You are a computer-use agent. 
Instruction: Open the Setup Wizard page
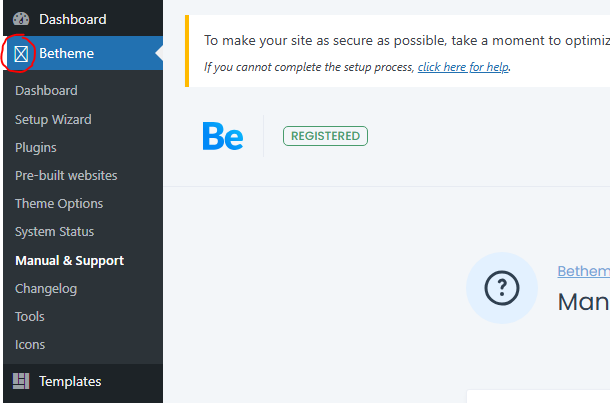[x=53, y=119]
